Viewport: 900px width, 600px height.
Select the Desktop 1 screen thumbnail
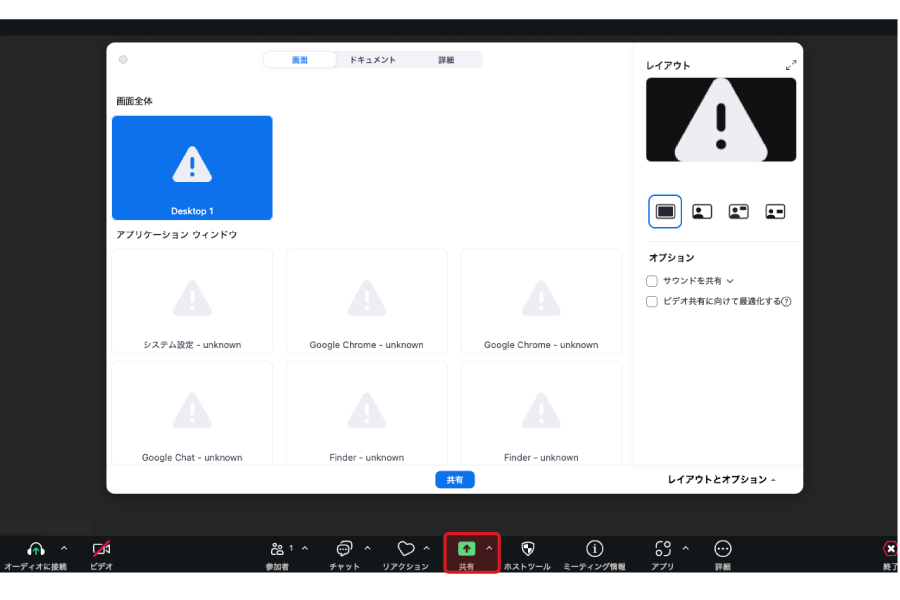(x=192, y=167)
